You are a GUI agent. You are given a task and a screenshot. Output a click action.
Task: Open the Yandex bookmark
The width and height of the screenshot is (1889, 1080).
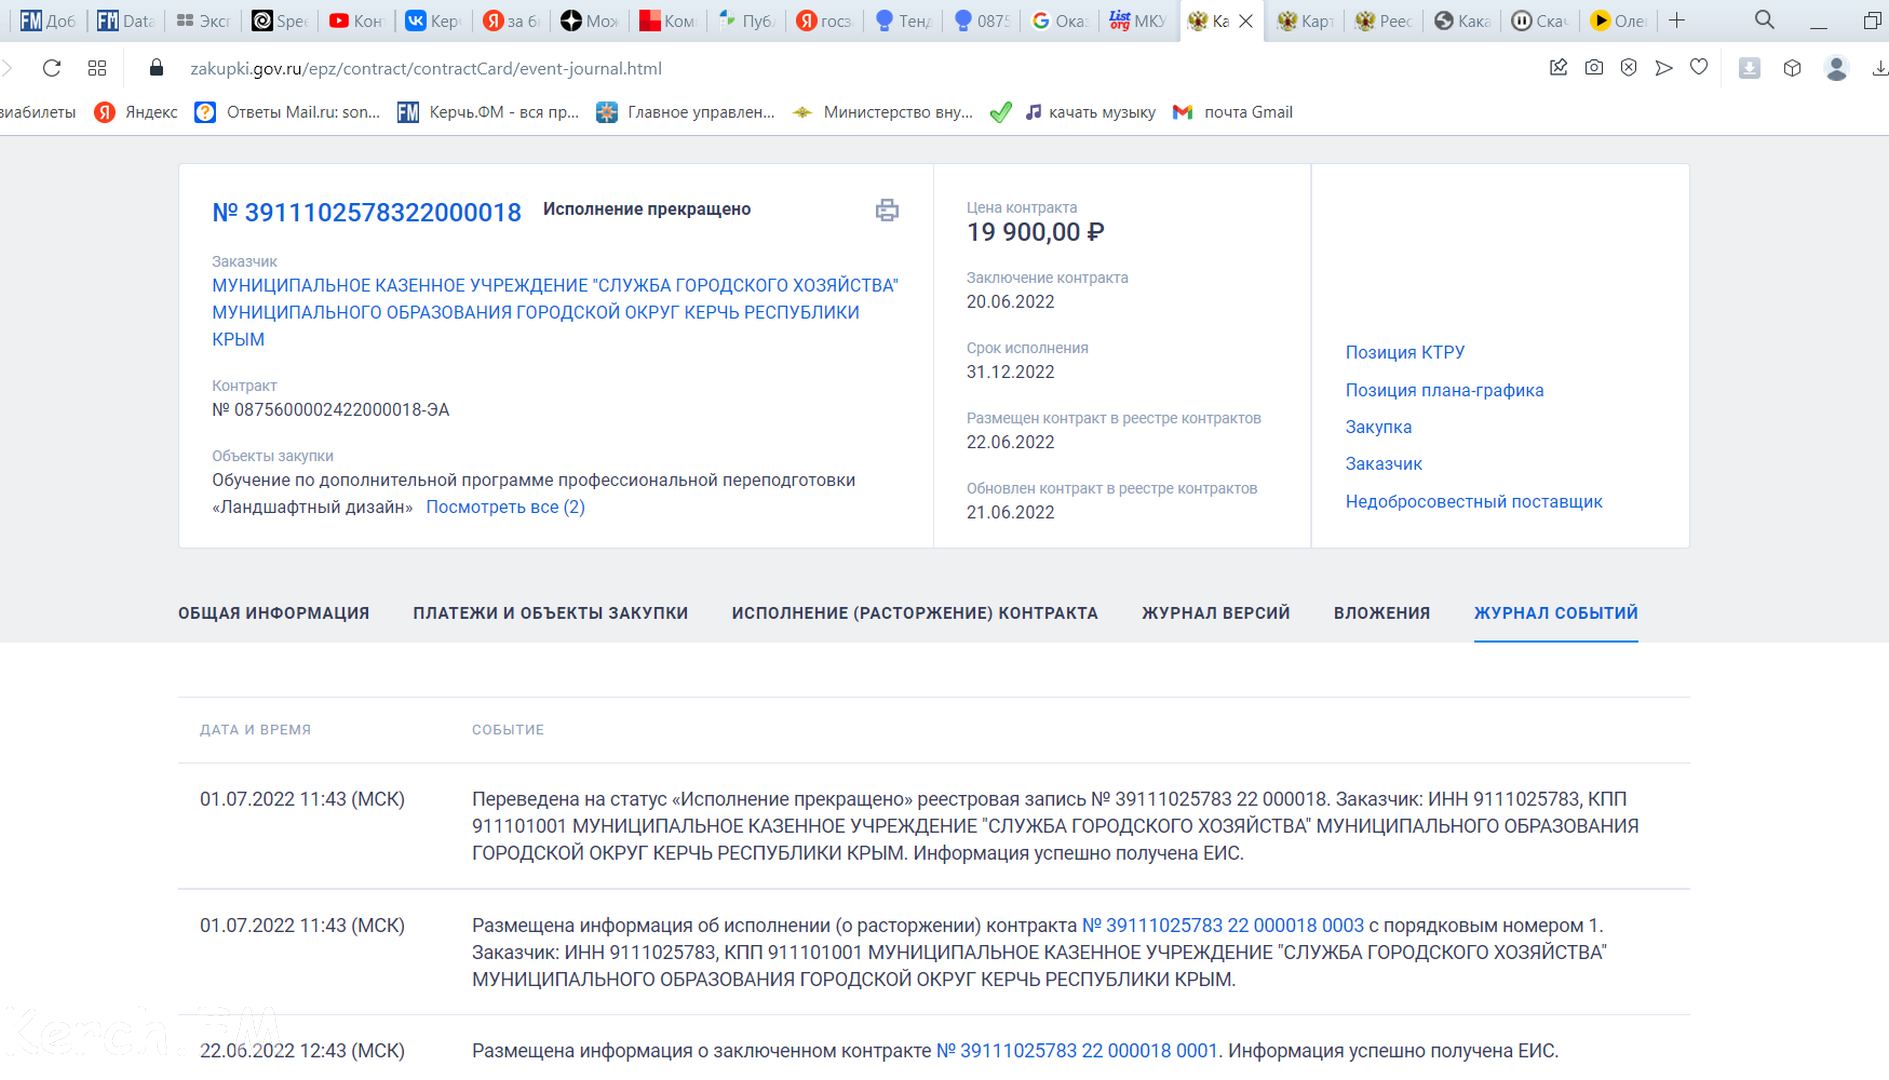(136, 112)
